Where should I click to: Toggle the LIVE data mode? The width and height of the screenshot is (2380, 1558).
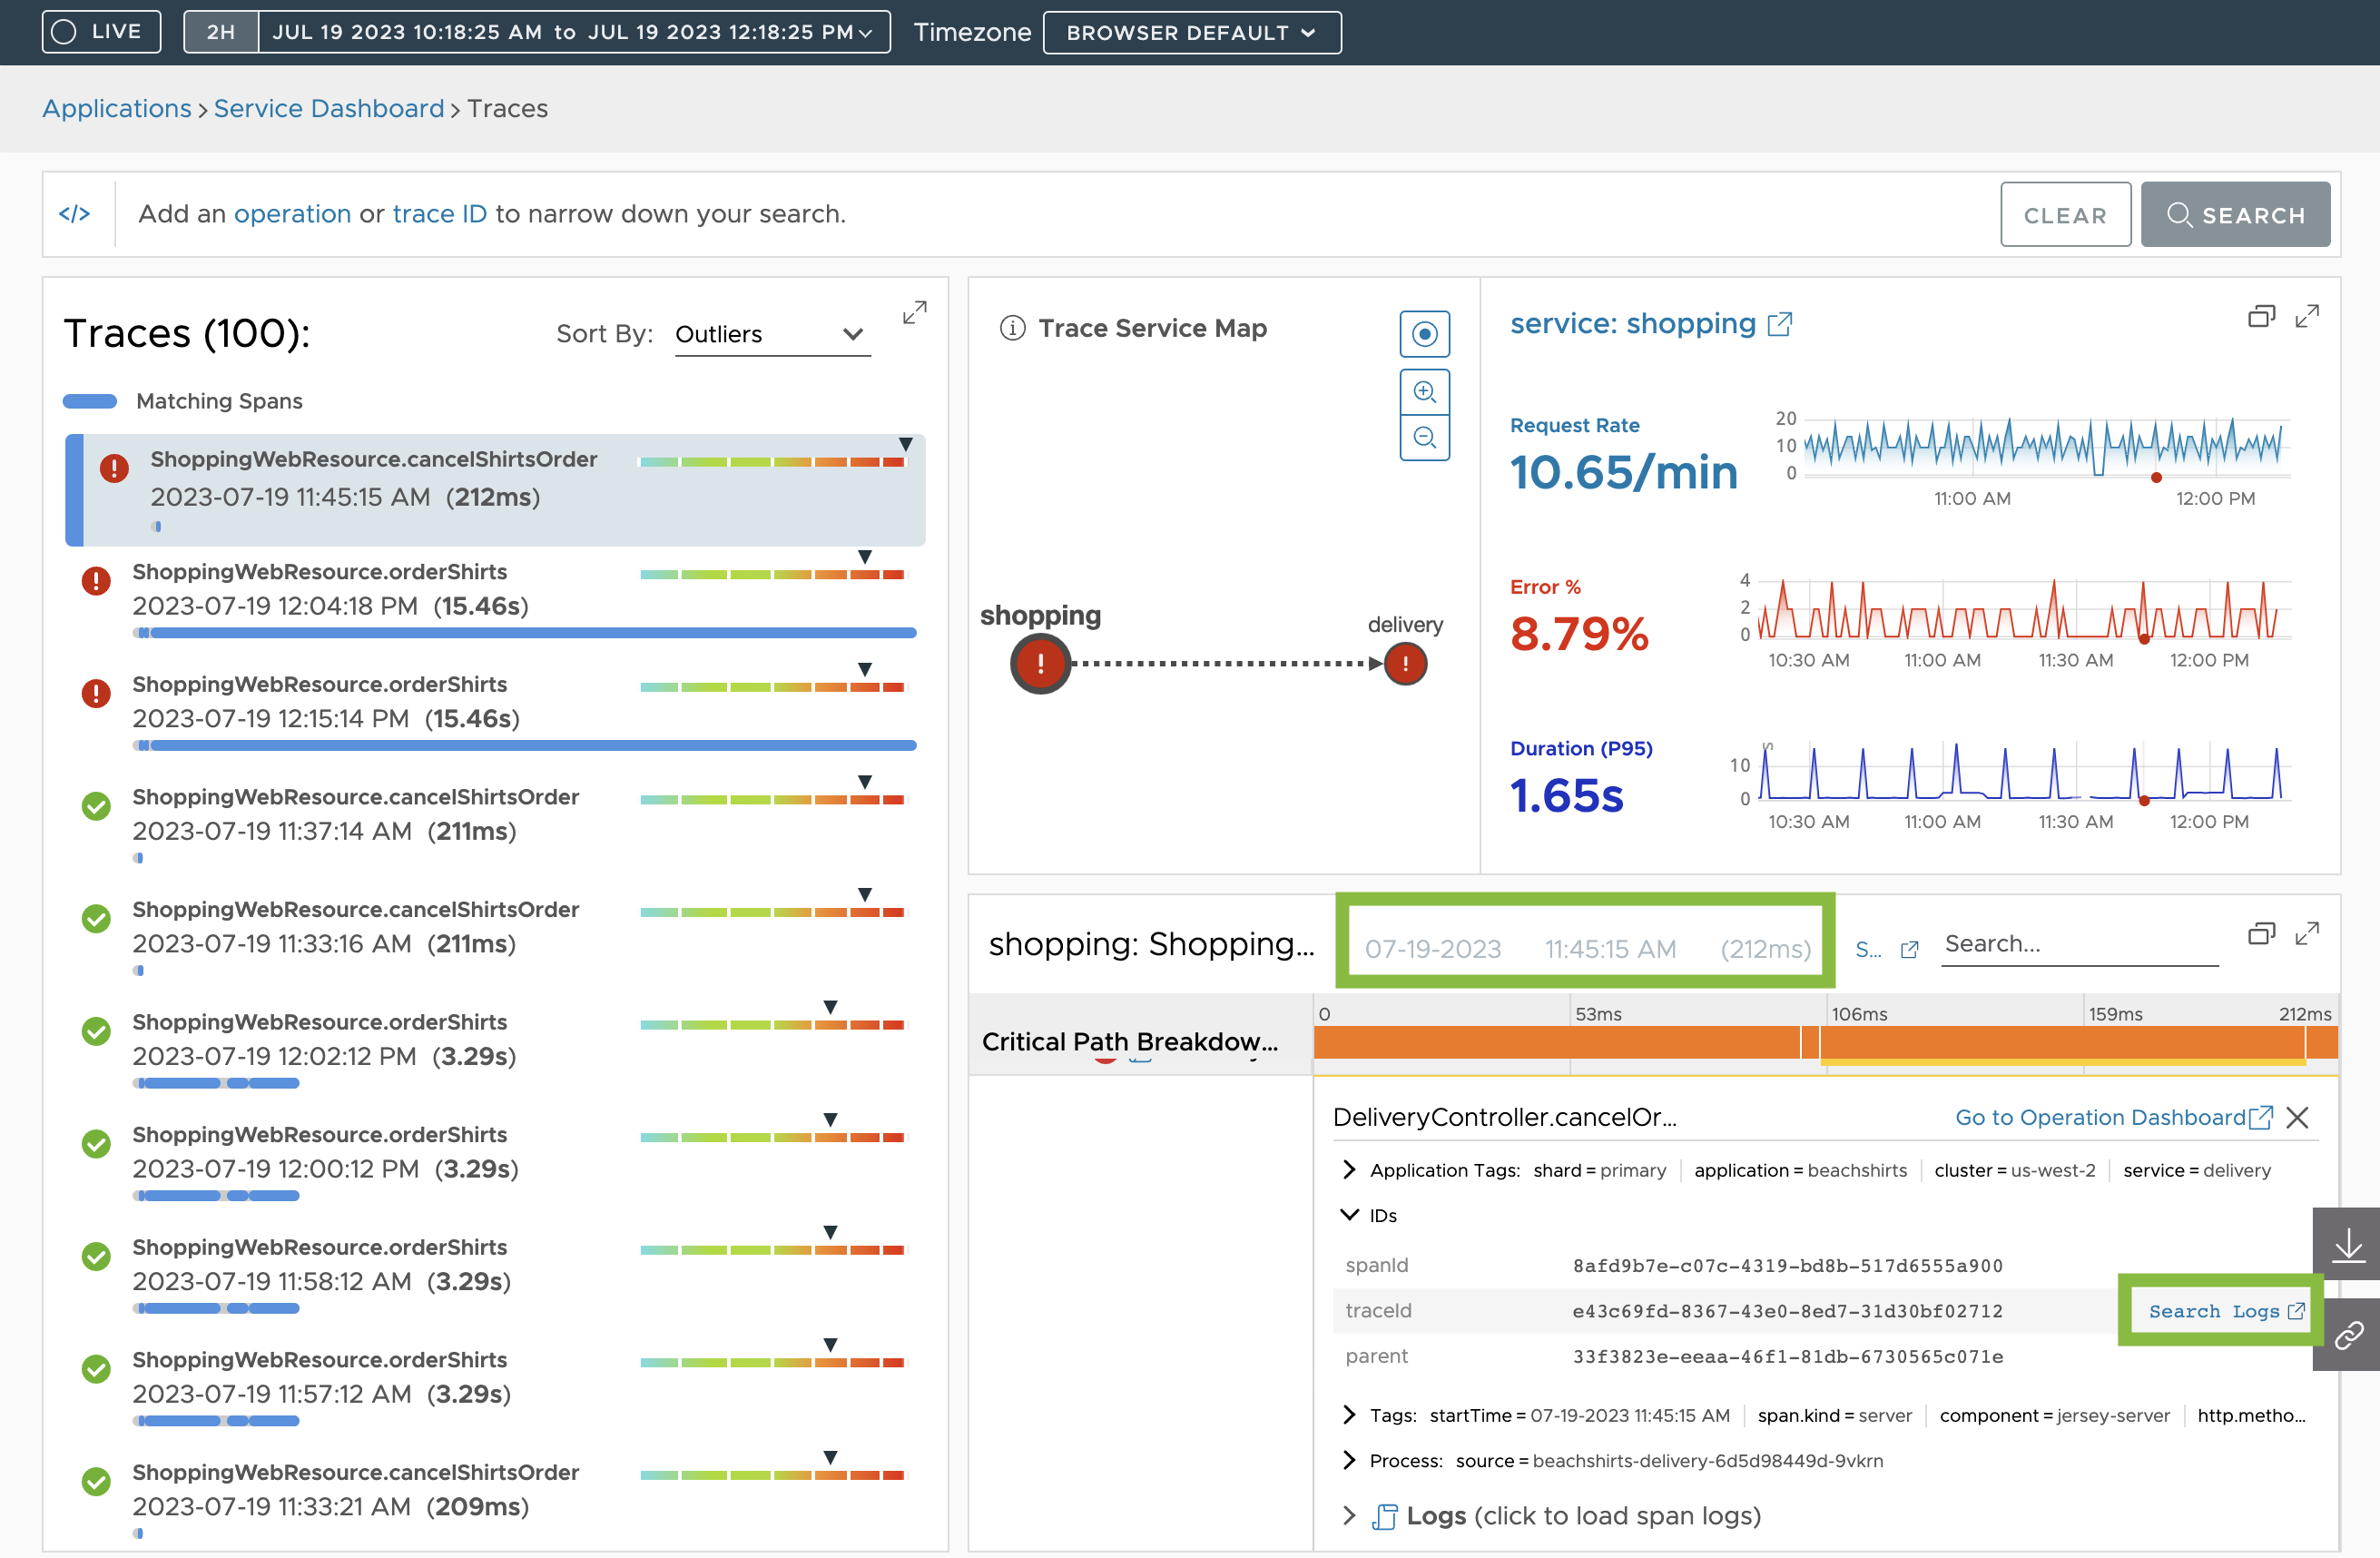coord(101,32)
